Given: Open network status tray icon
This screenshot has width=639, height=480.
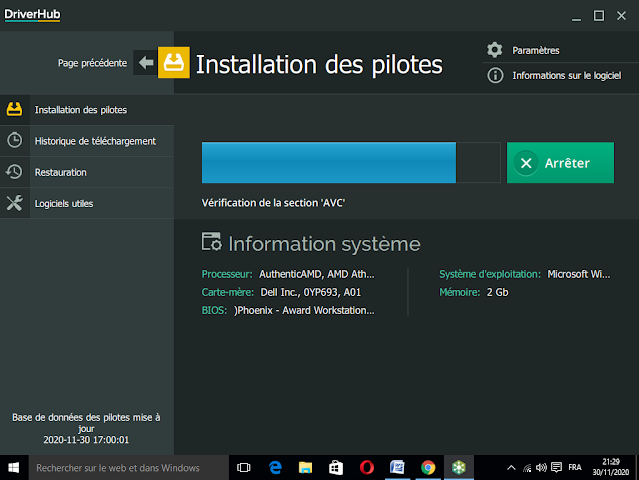Looking at the screenshot, I should pos(527,468).
